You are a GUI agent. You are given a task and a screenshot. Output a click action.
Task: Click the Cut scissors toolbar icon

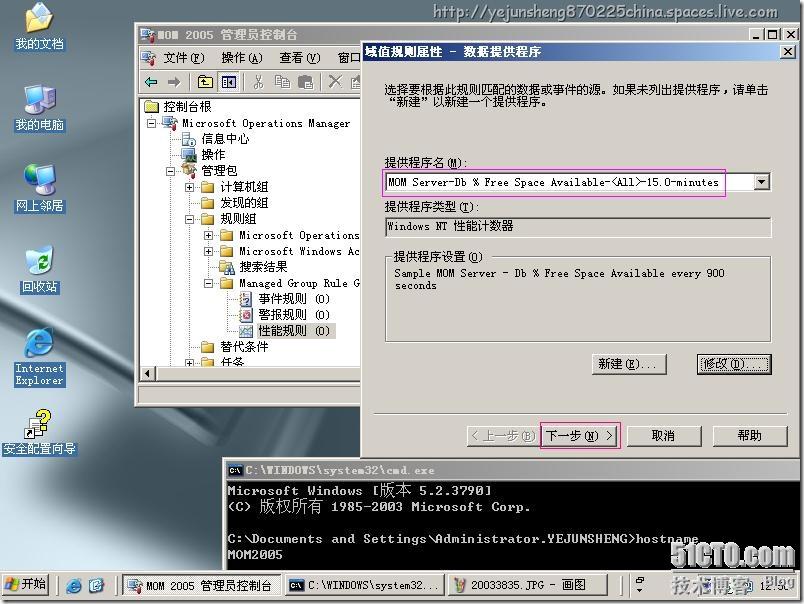coord(258,82)
